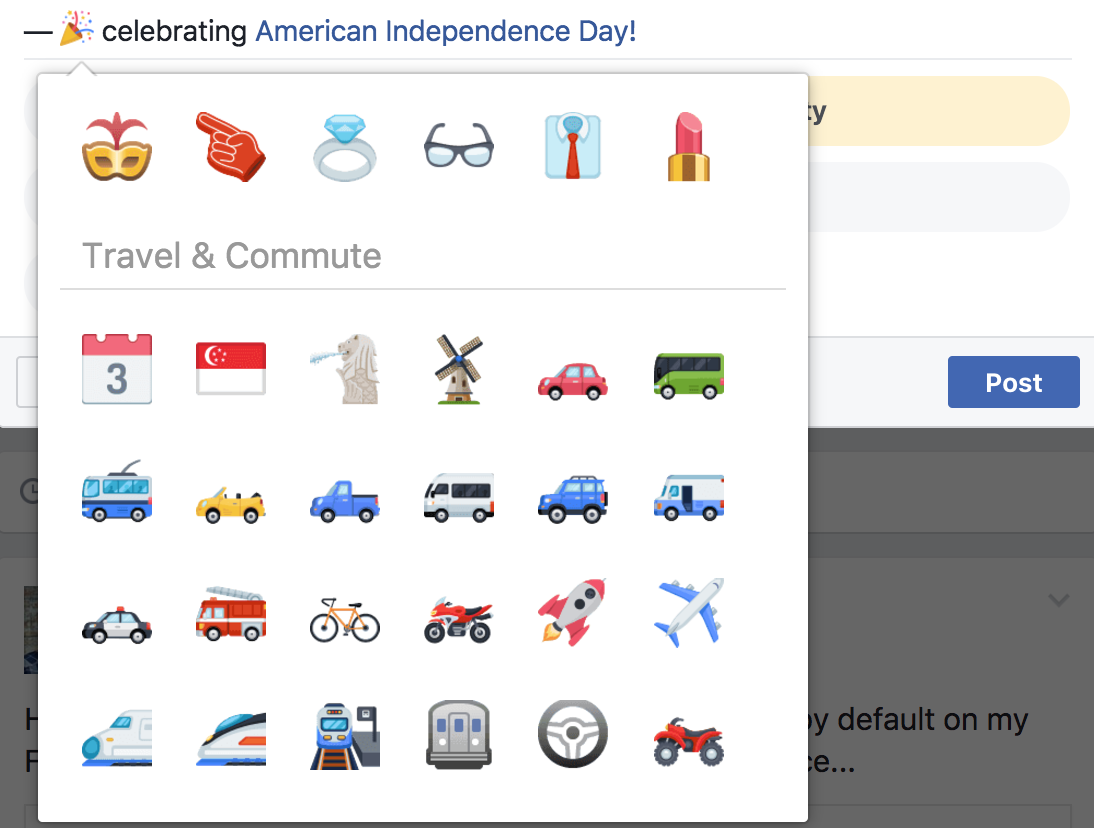Viewport: 1094px width, 828px height.
Task: Open the American Independence Day link
Action: click(446, 31)
